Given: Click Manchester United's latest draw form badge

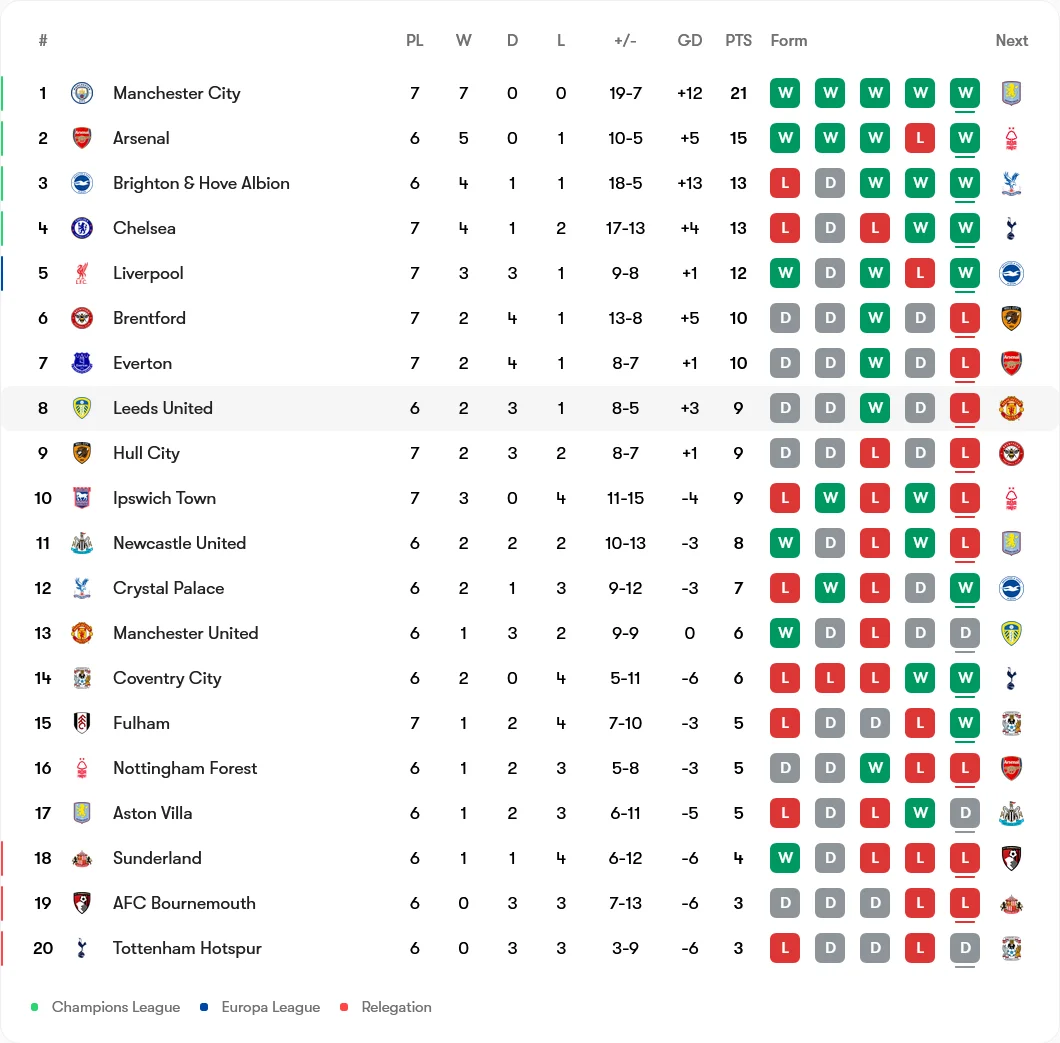Looking at the screenshot, I should [965, 633].
